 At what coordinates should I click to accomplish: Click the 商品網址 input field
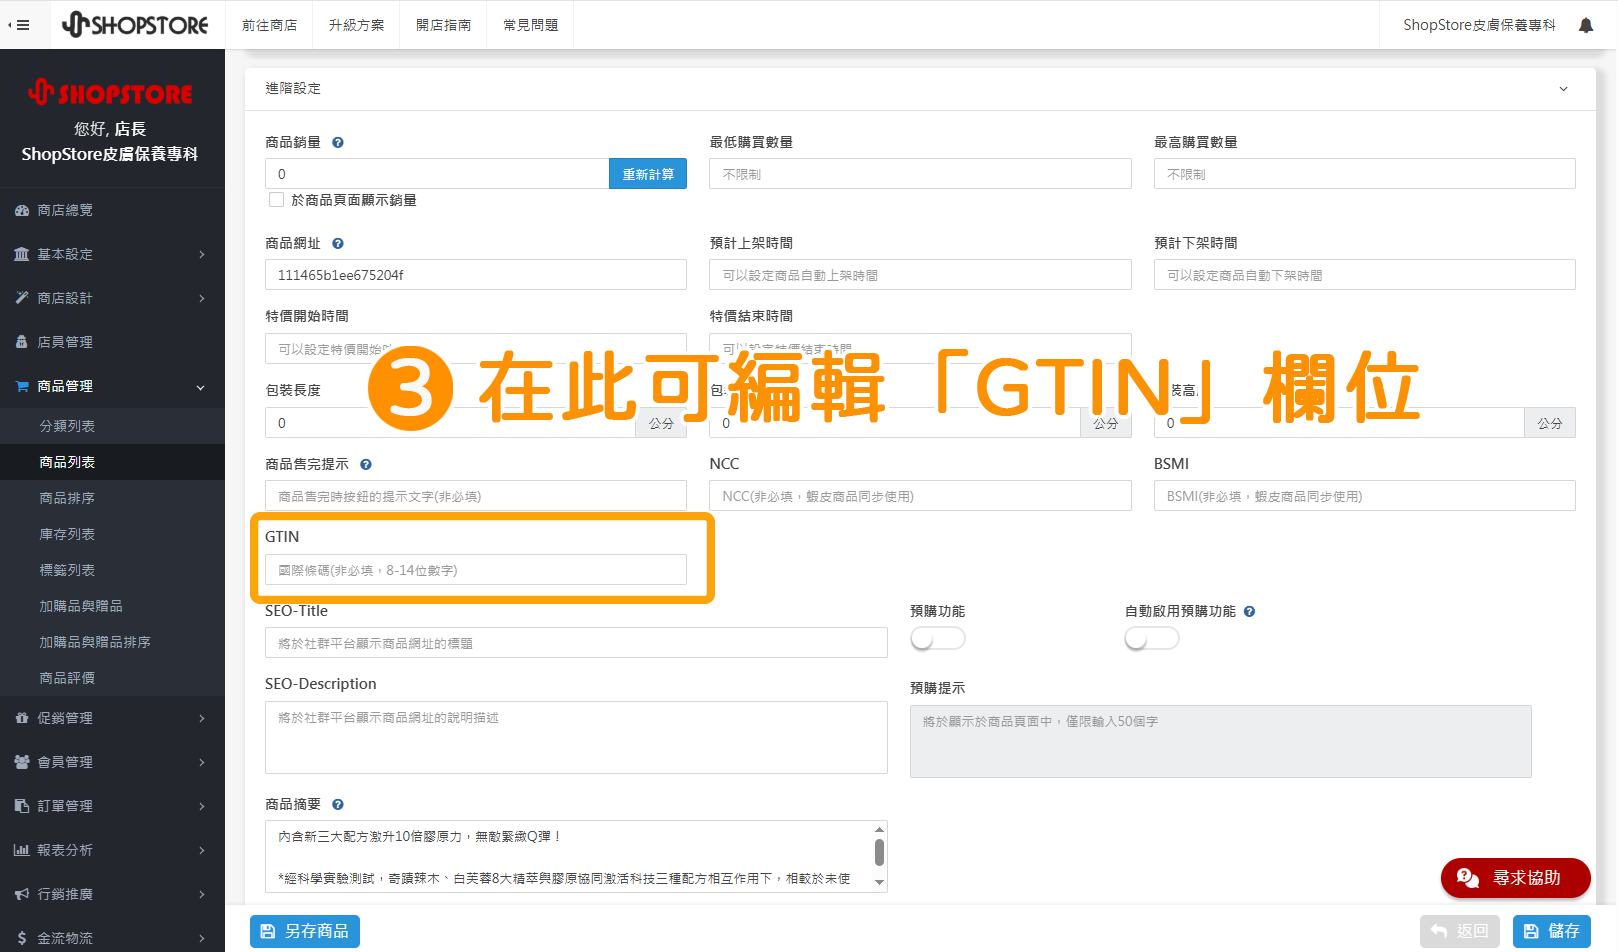[x=476, y=275]
